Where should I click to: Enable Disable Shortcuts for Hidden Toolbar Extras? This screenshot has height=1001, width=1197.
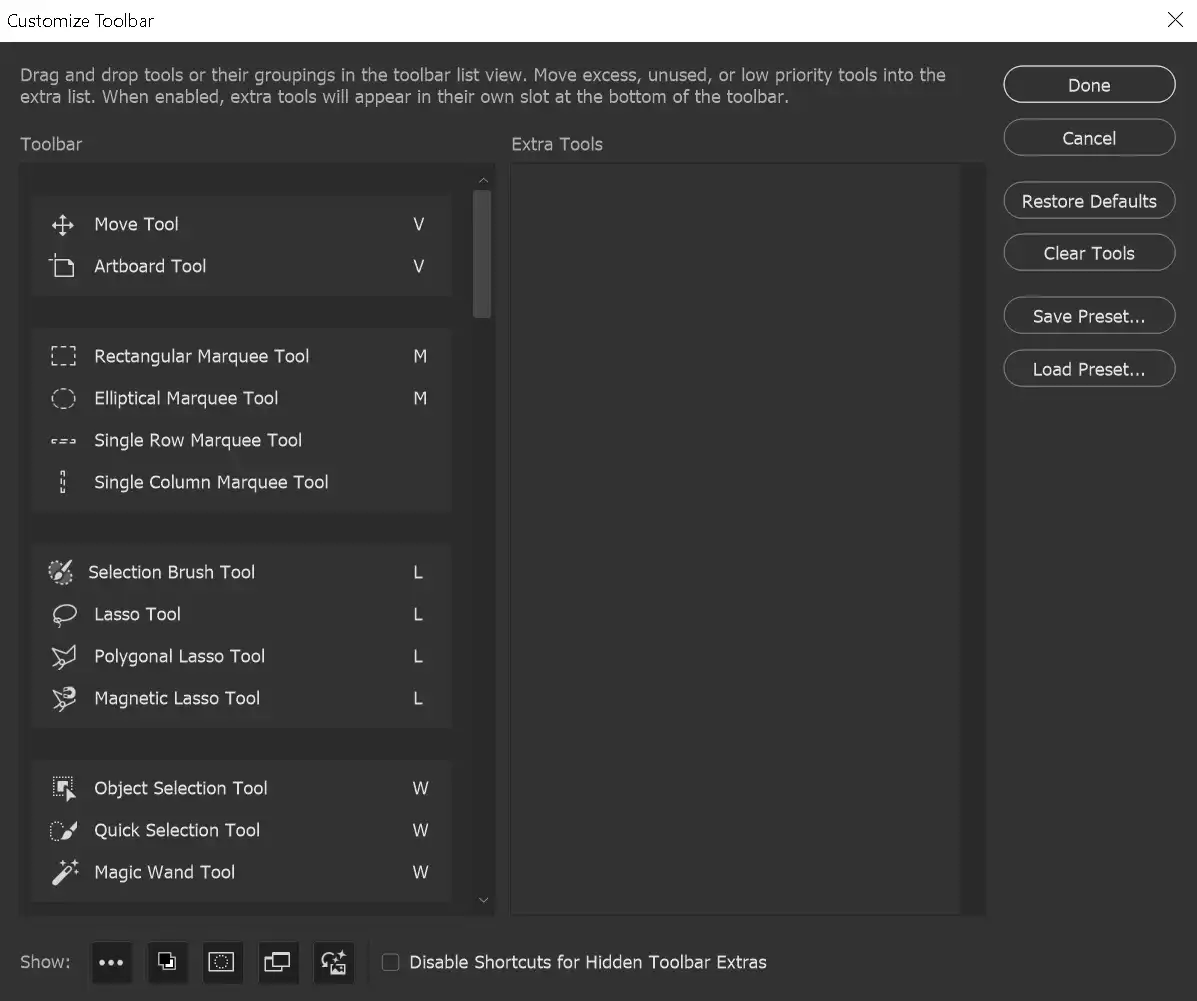[x=390, y=962]
